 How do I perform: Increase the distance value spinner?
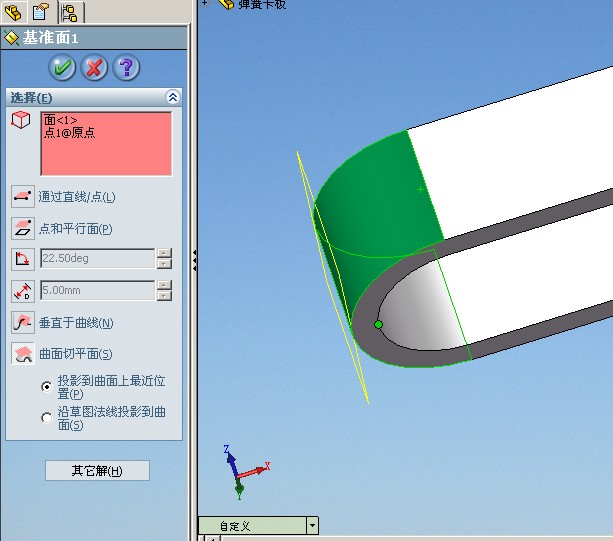pyautogui.click(x=164, y=285)
